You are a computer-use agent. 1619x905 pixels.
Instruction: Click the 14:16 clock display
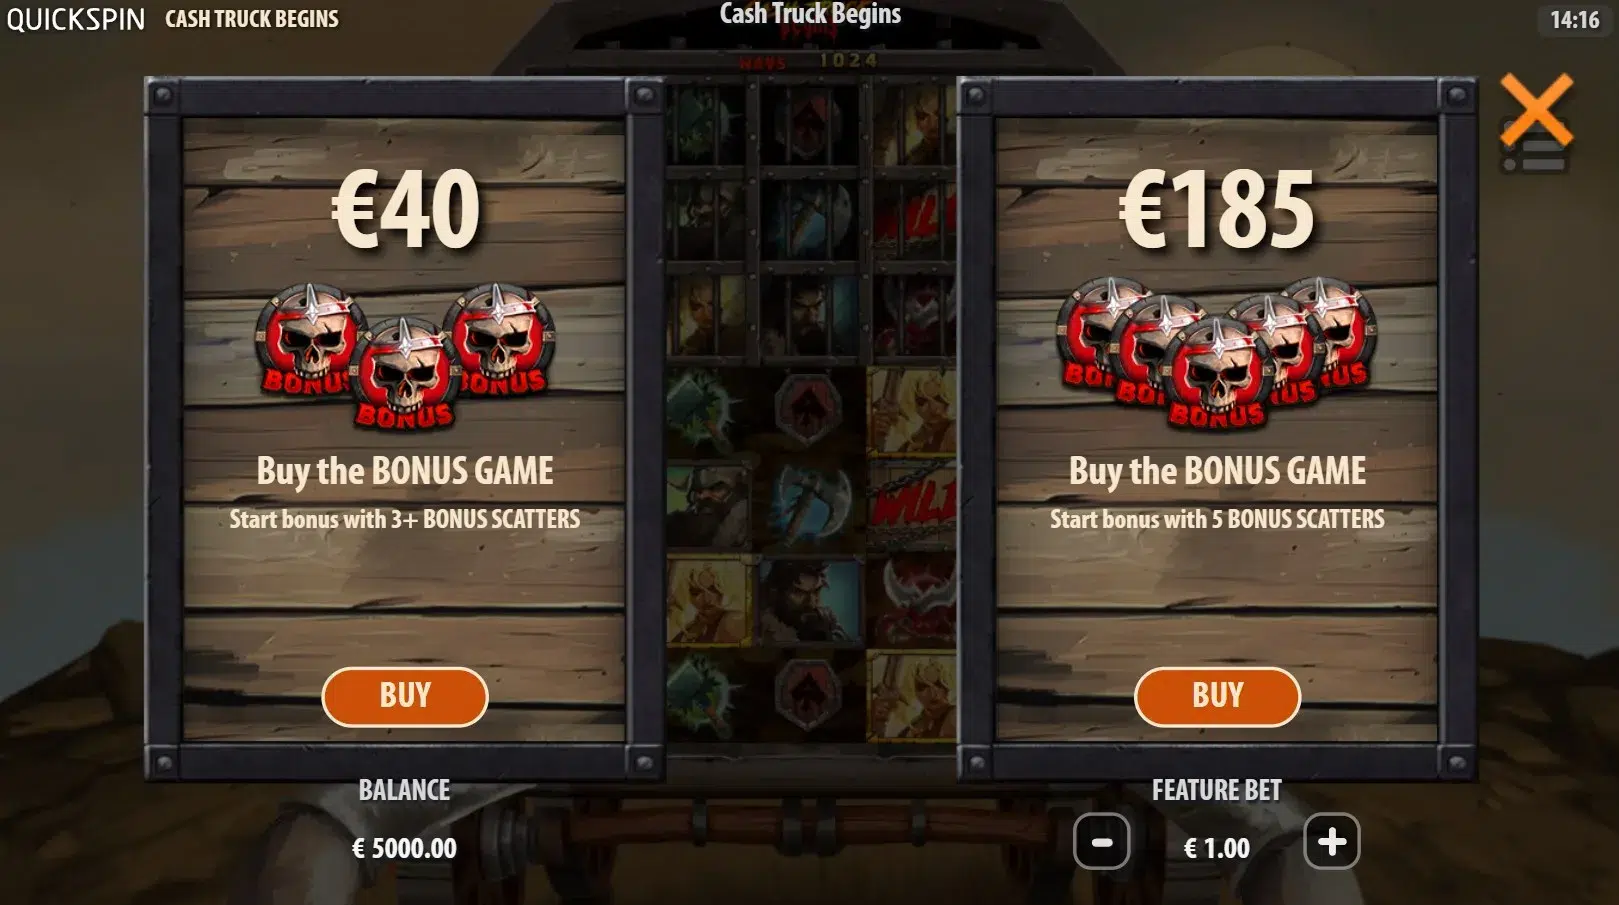pos(1574,19)
